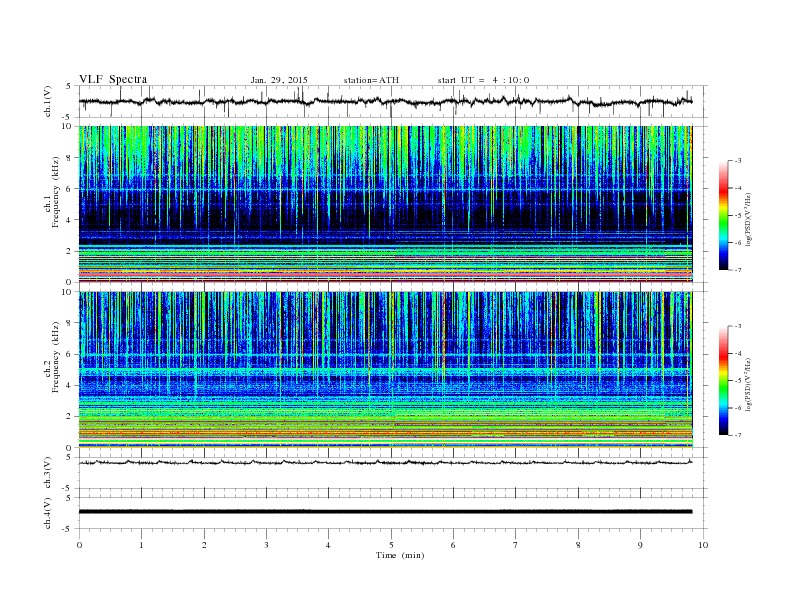Viewport: 792px width, 612px height.
Task: Click time axis tick label "1"
Action: (141, 545)
